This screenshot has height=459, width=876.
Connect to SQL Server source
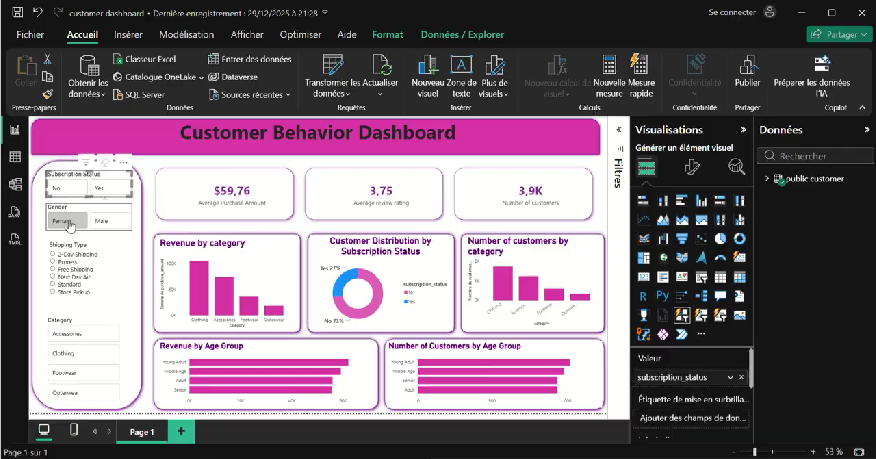pyautogui.click(x=139, y=94)
